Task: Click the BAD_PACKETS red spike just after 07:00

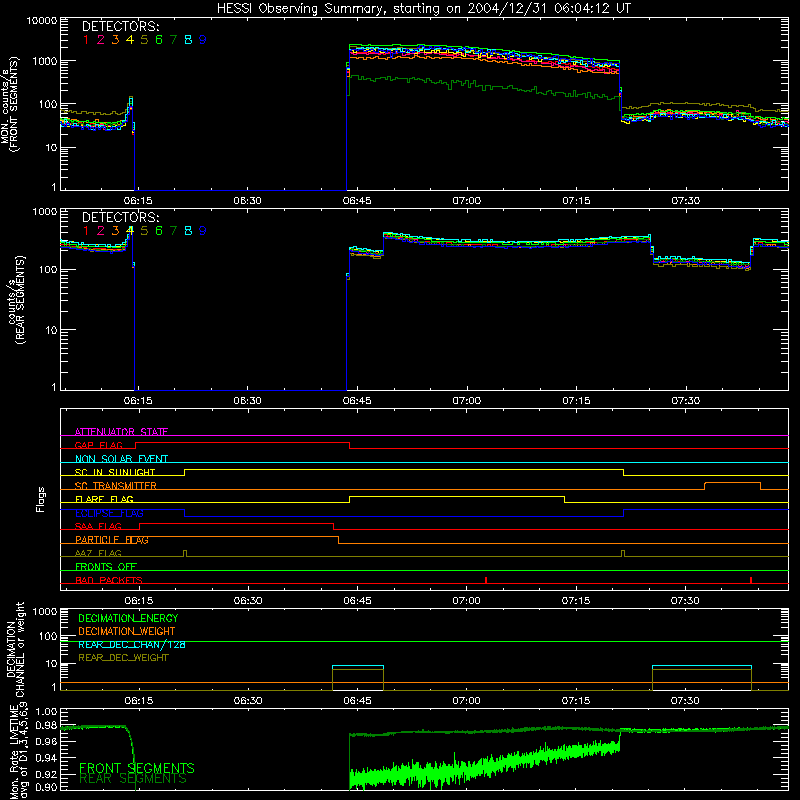Action: (x=486, y=580)
